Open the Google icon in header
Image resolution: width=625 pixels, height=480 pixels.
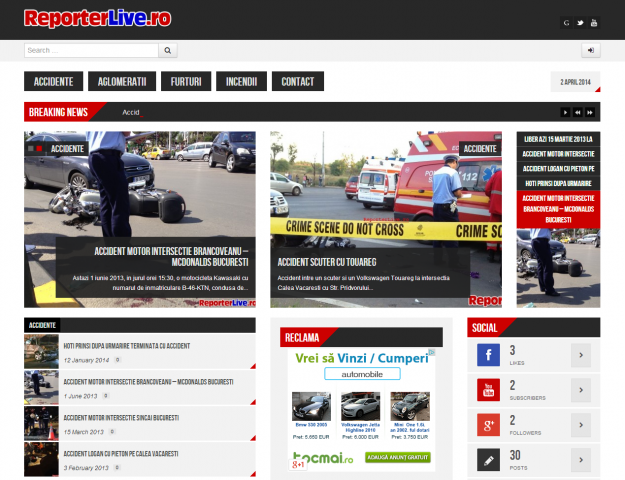point(567,22)
